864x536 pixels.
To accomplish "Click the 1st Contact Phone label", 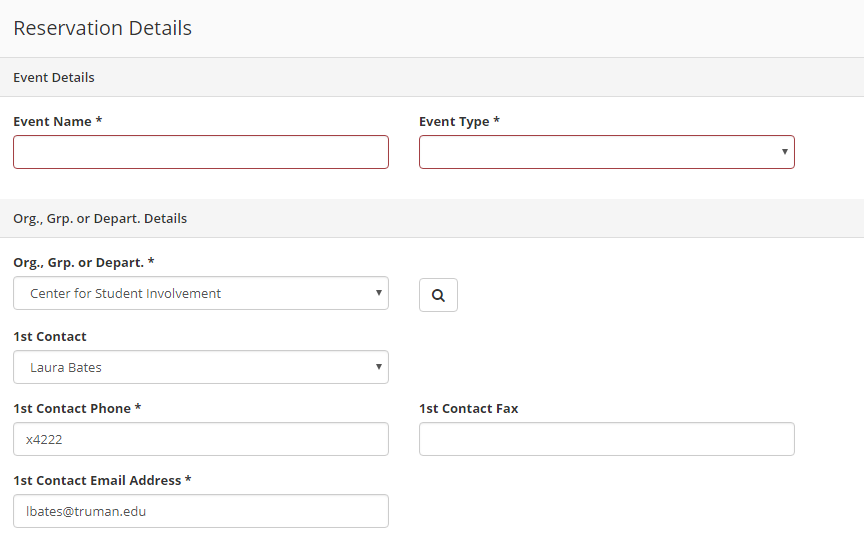I will pyautogui.click(x=77, y=408).
